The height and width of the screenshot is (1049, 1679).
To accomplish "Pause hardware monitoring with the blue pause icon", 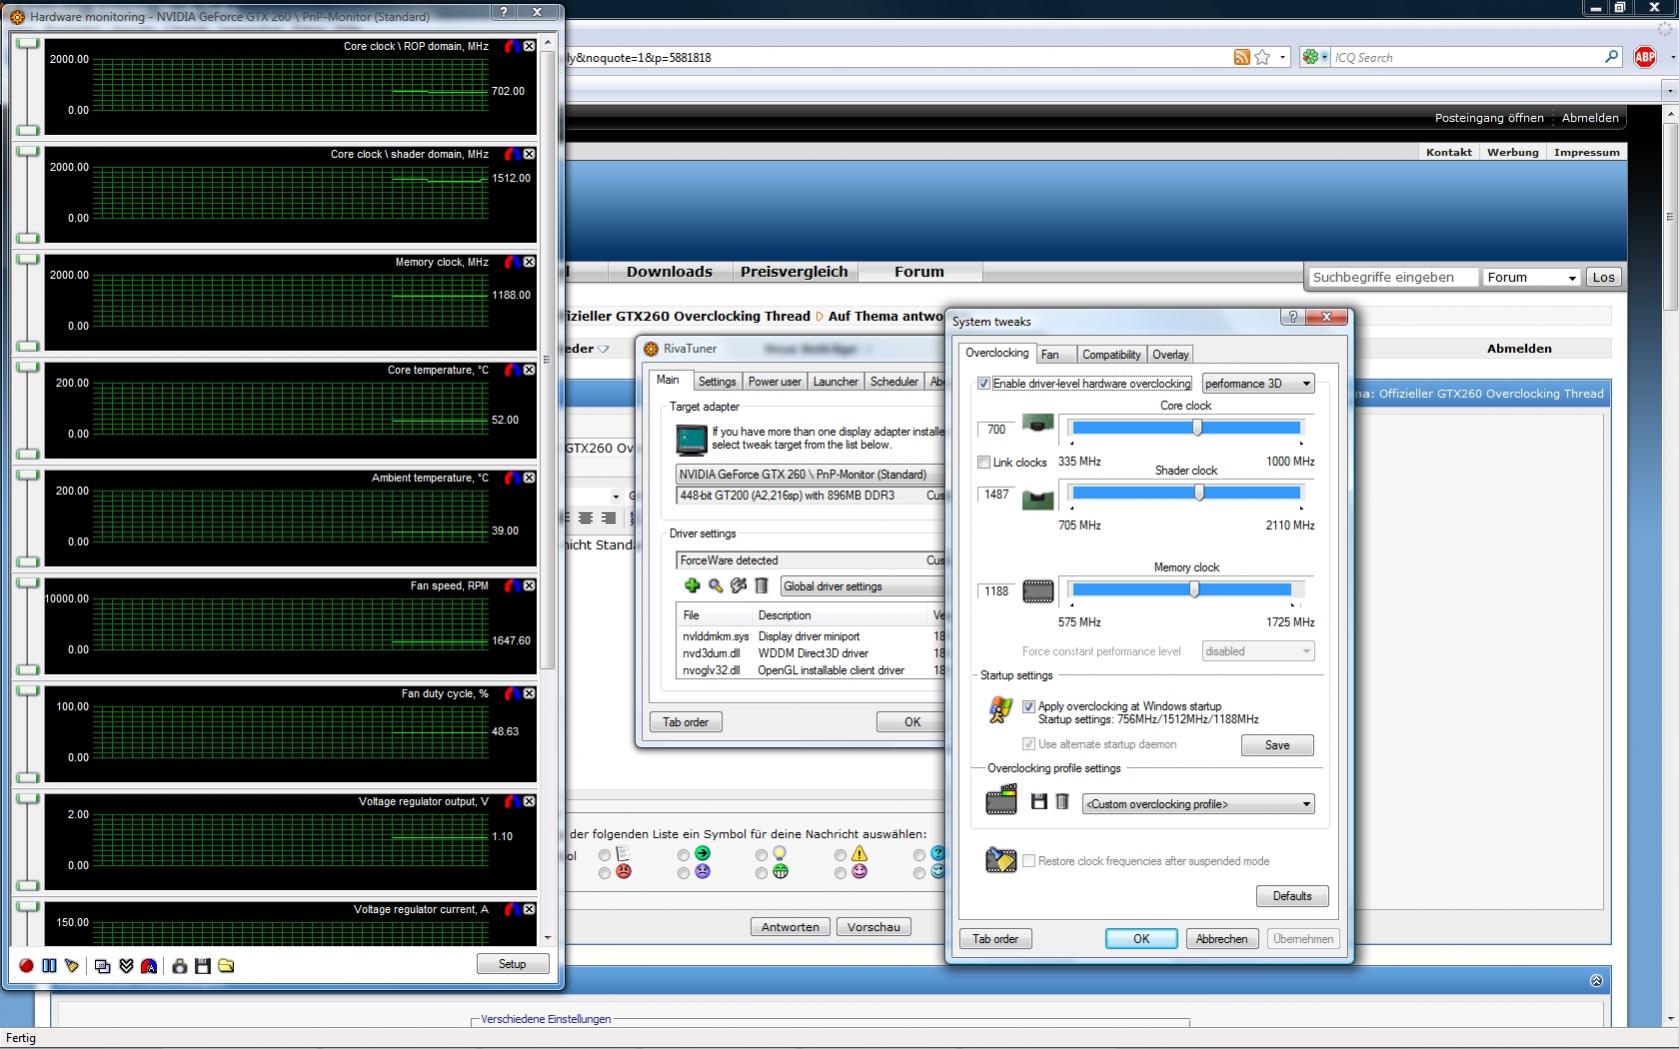I will coord(49,965).
